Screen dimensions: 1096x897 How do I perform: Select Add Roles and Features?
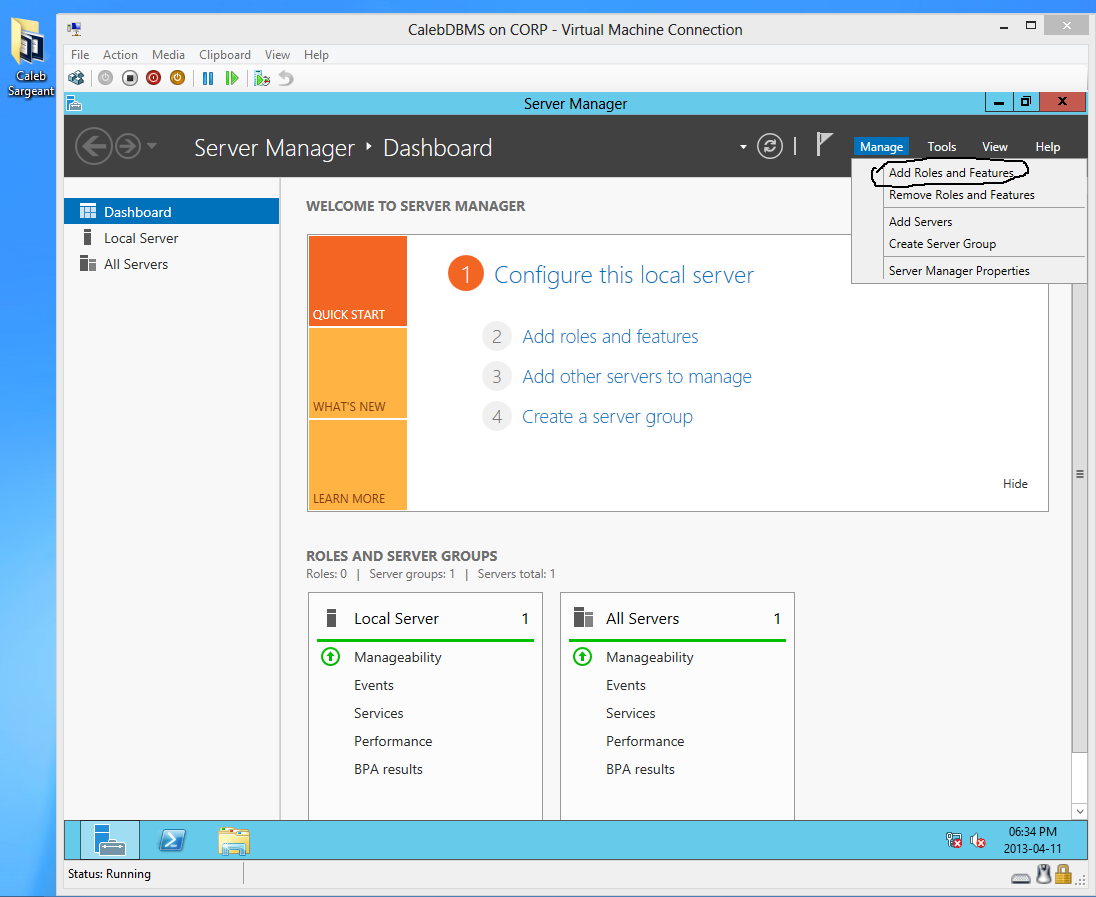click(x=951, y=173)
